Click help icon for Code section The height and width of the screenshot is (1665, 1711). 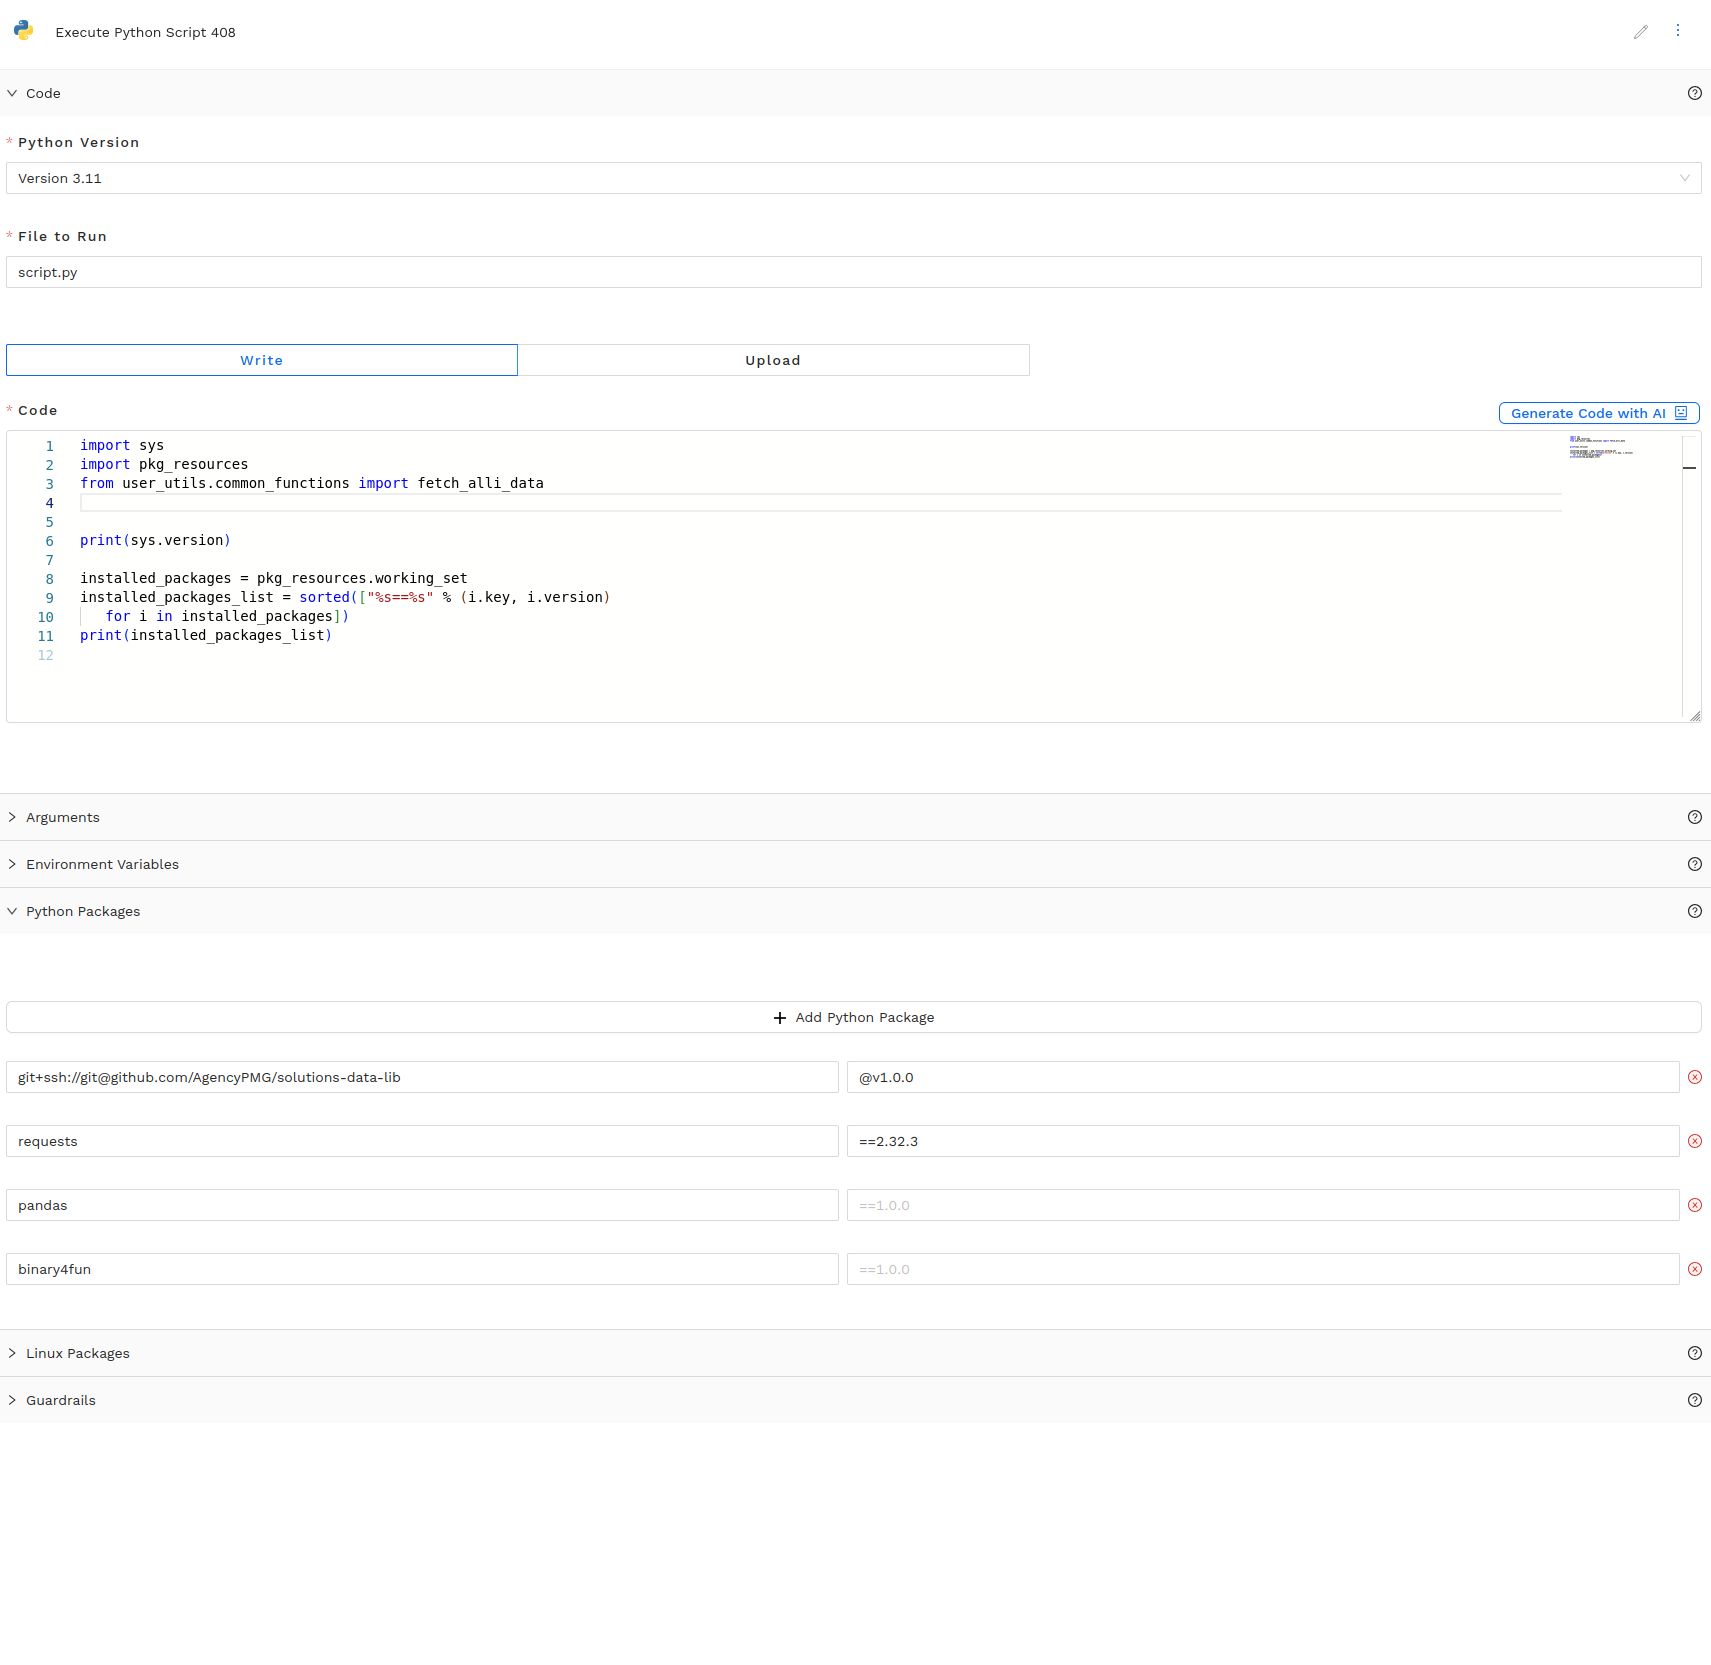tap(1694, 93)
